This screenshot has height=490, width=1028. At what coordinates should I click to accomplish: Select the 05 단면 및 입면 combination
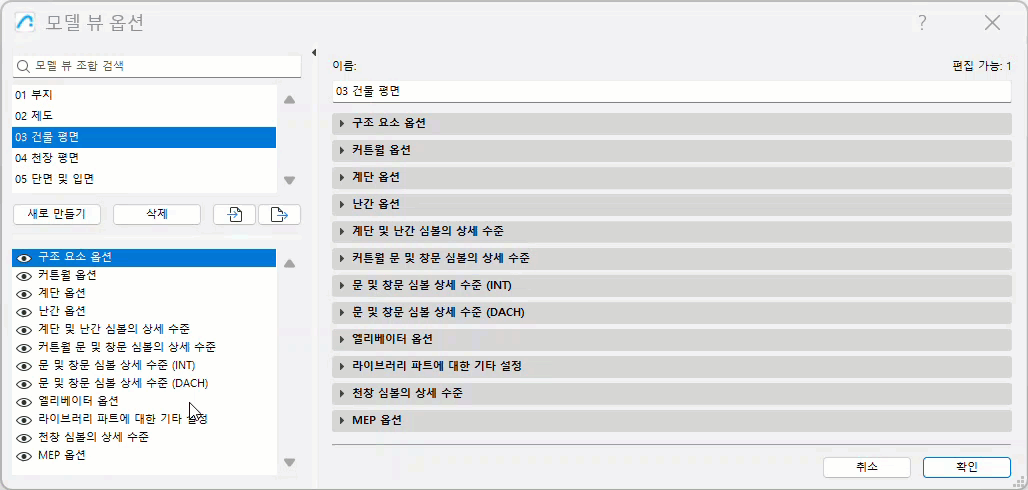pos(144,179)
